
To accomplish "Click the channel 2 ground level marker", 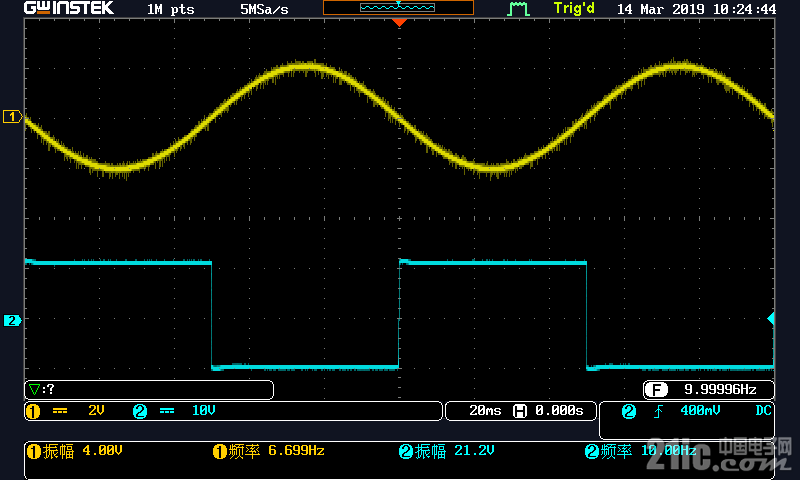I will (12, 320).
